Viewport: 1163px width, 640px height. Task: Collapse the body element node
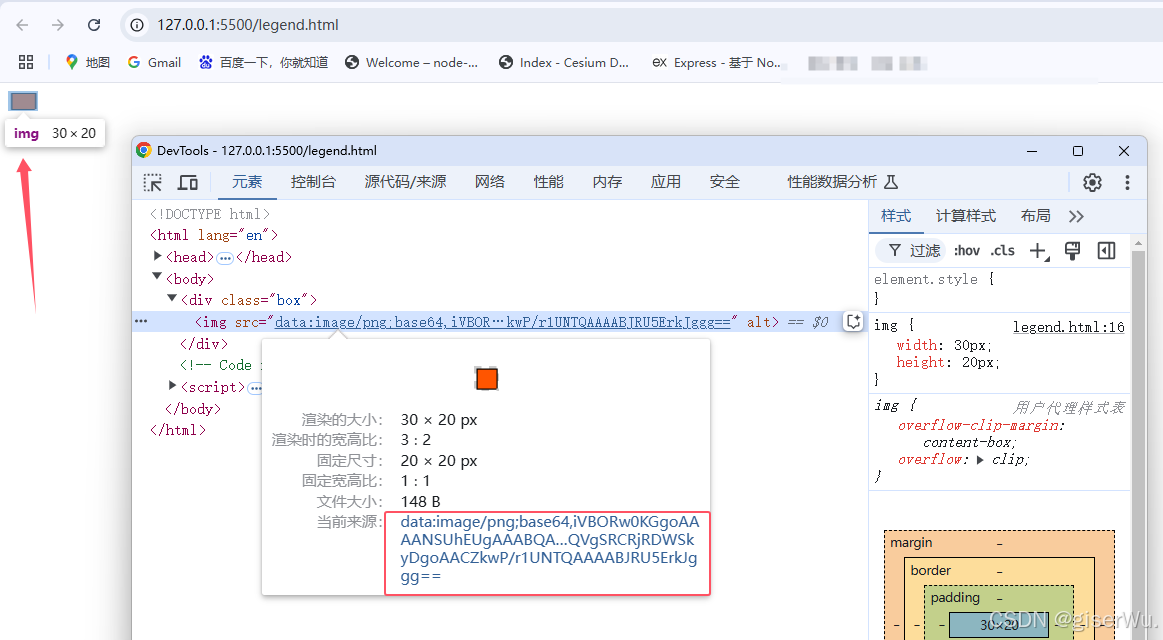(157, 277)
